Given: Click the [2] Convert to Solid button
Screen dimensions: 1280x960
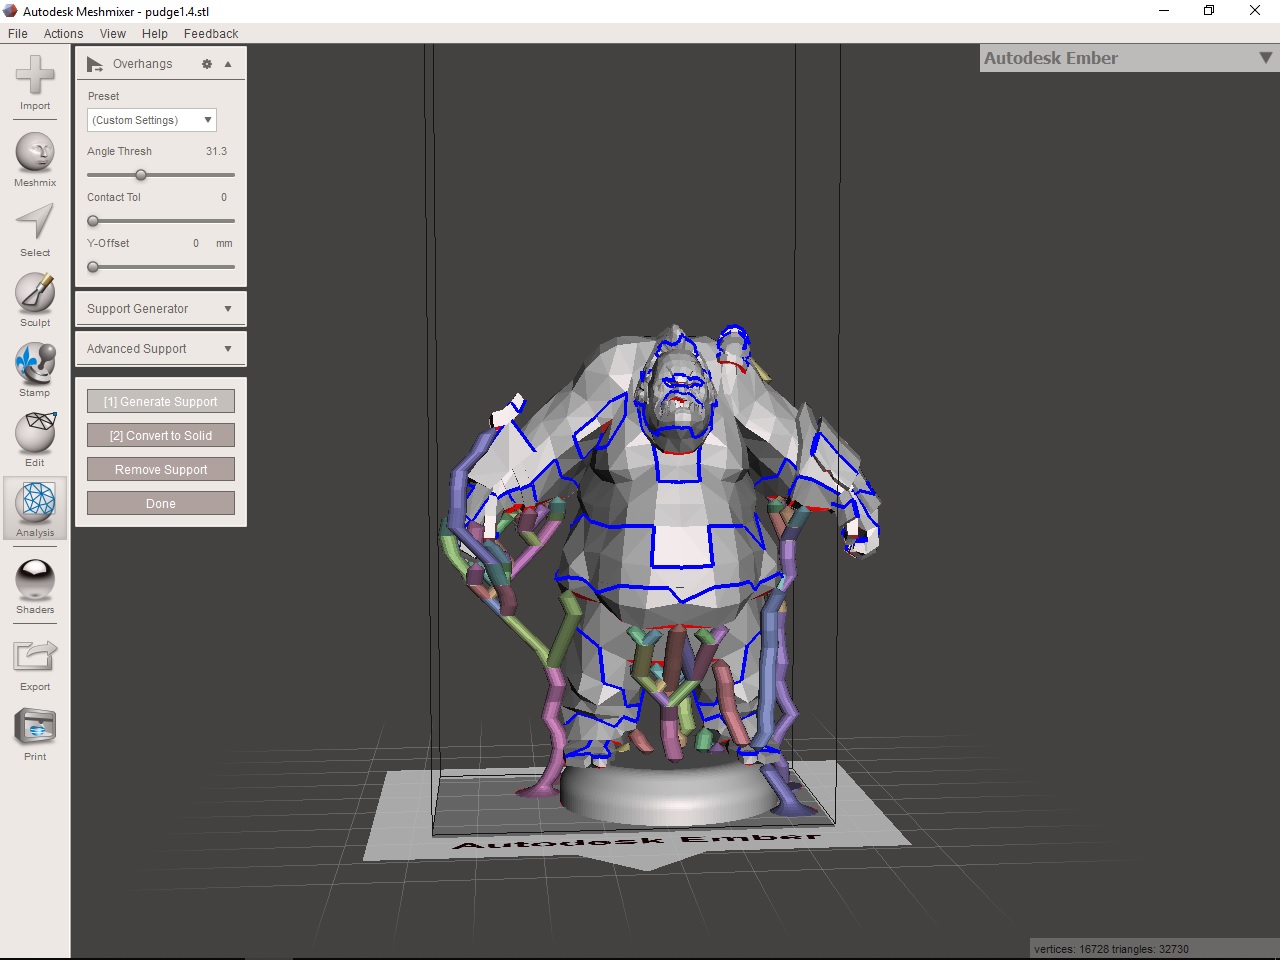Looking at the screenshot, I should [161, 435].
